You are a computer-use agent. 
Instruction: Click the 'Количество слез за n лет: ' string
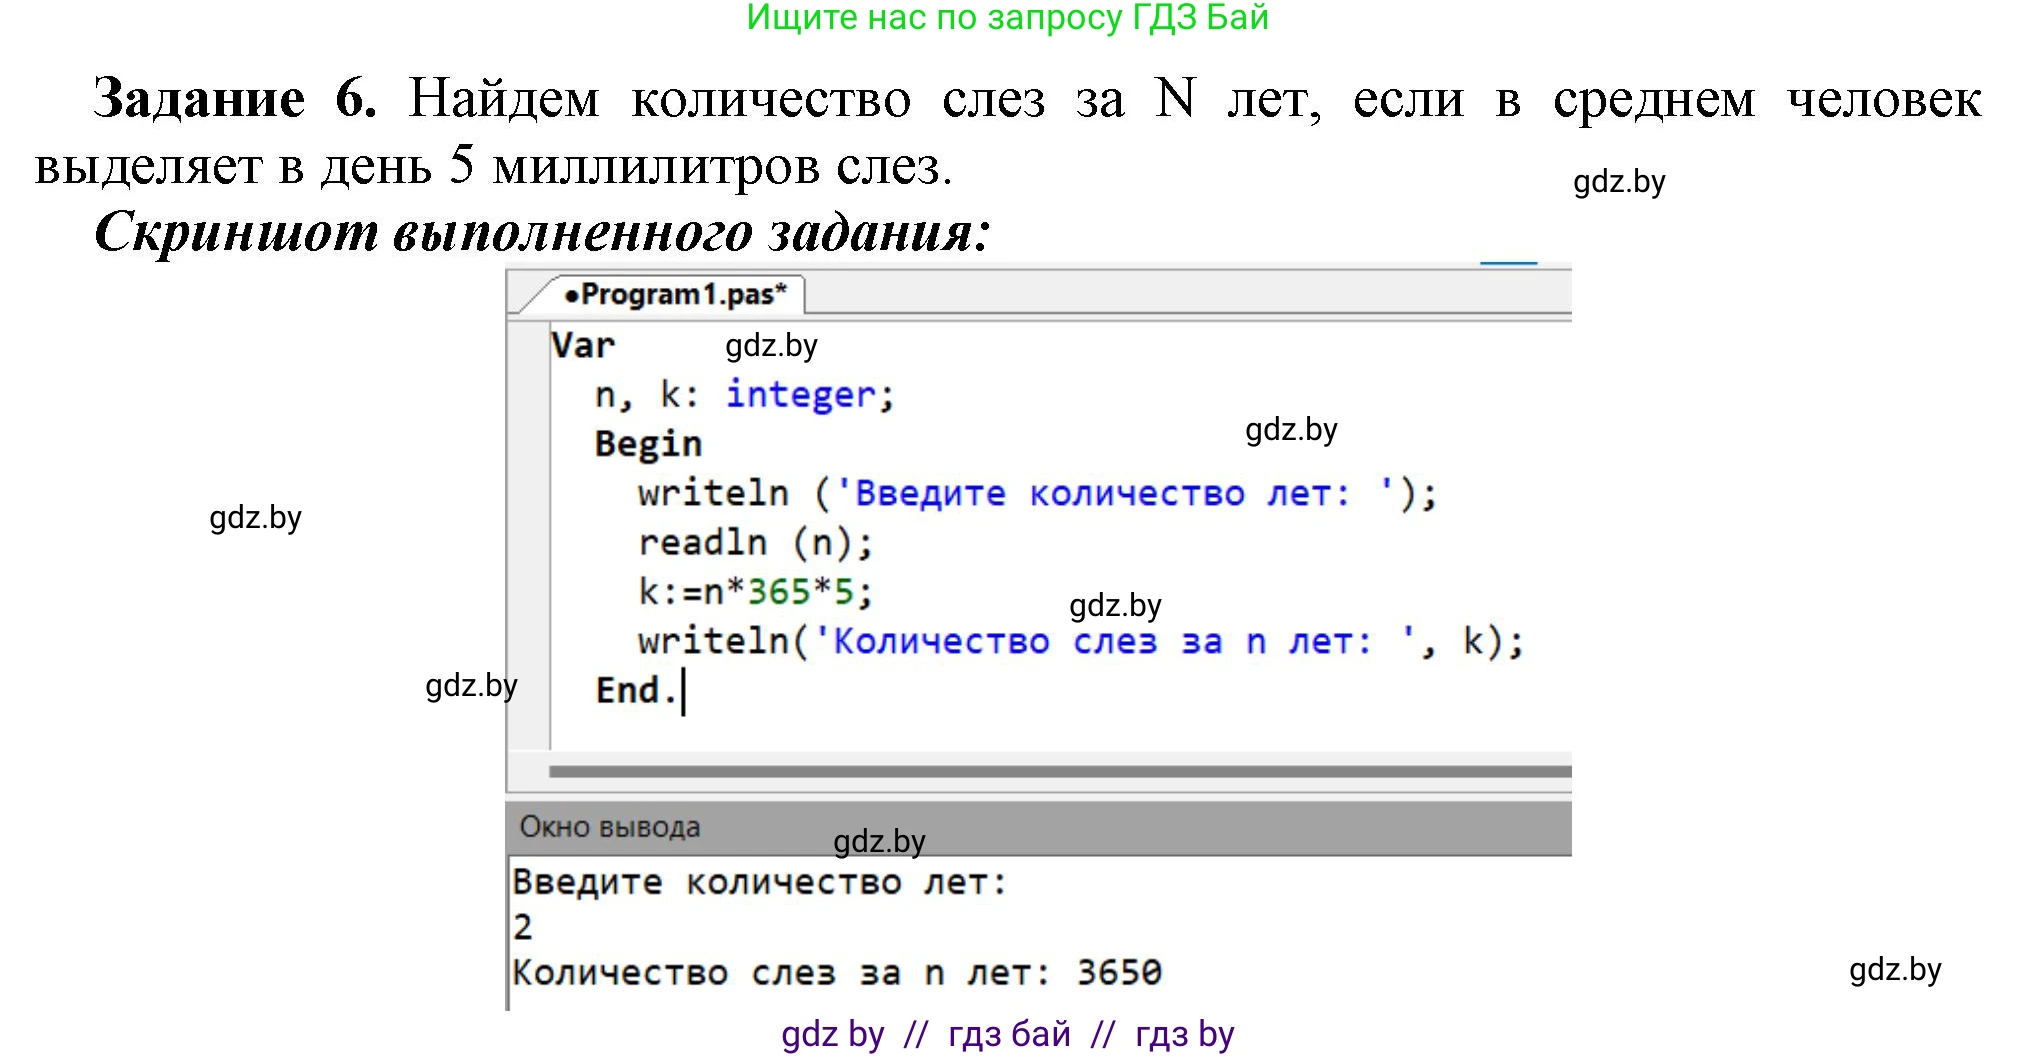pos(1113,641)
